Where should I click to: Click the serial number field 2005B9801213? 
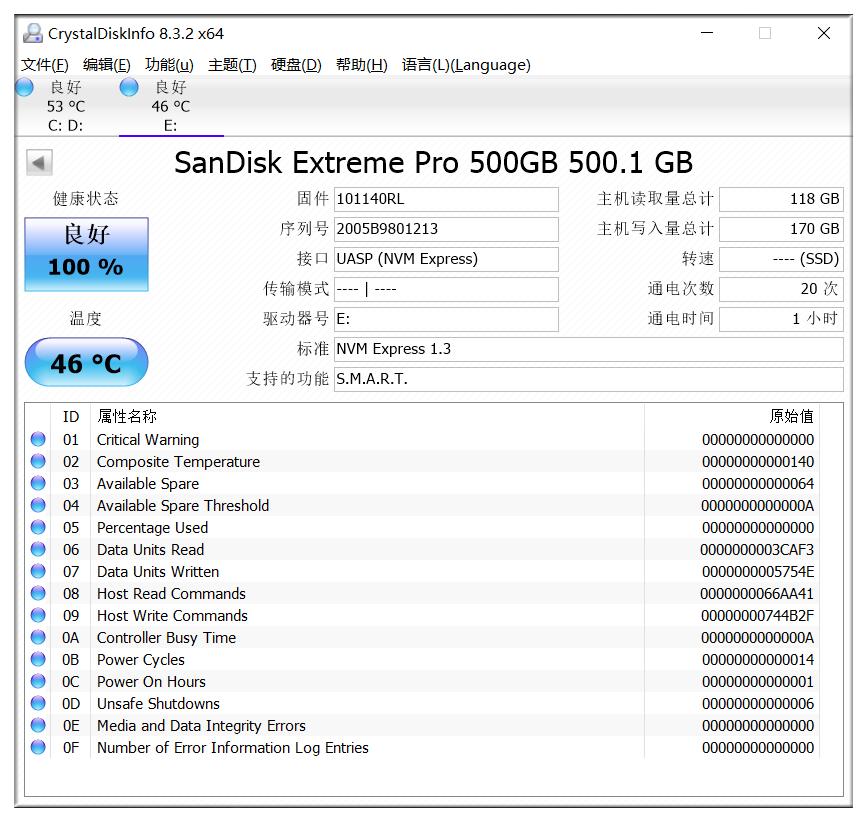446,229
